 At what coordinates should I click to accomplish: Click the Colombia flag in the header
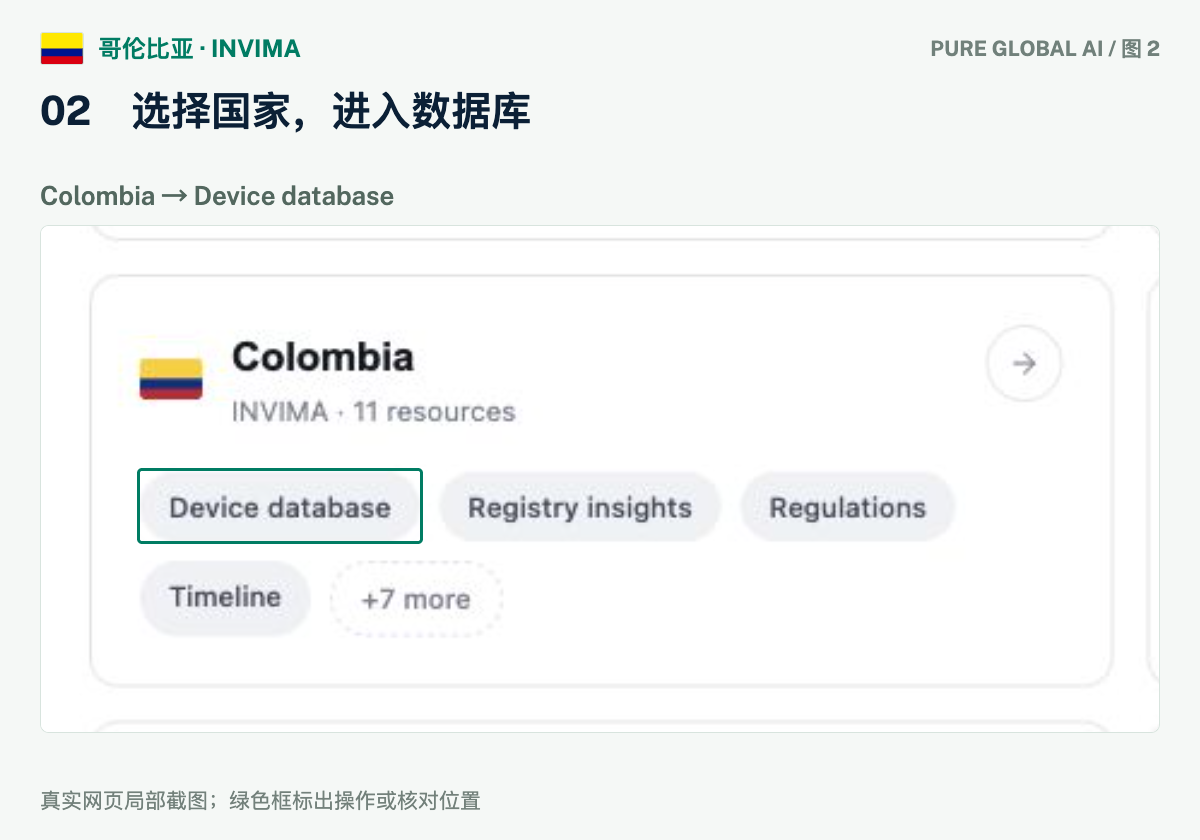pos(62,48)
